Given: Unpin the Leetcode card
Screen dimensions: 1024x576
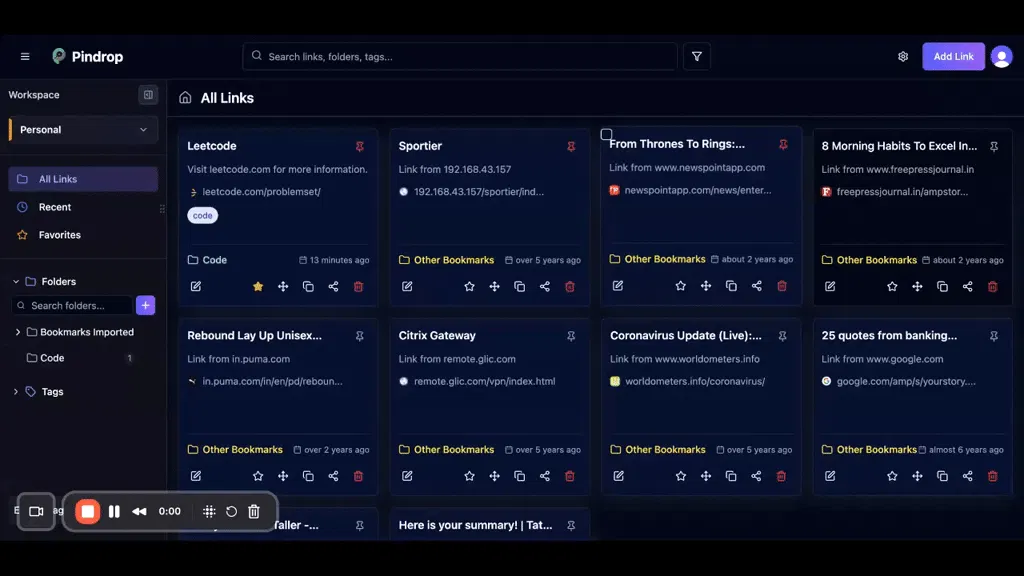Looking at the screenshot, I should [360, 146].
